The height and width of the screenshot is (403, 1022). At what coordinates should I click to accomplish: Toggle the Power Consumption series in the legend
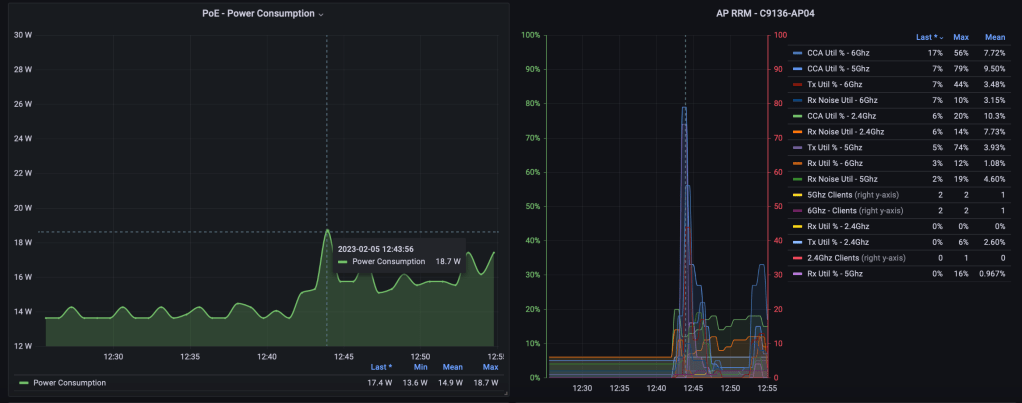coord(69,382)
